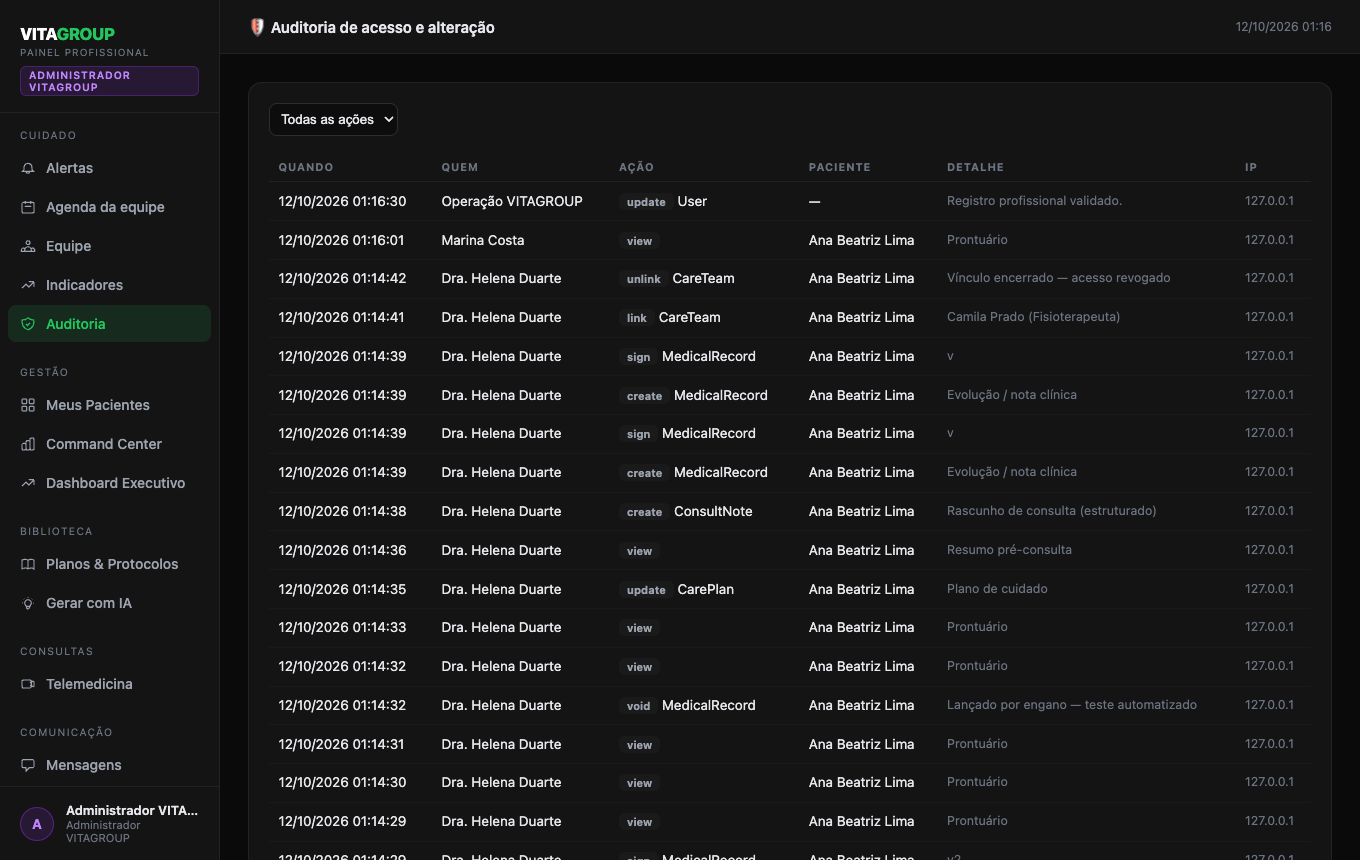The height and width of the screenshot is (860, 1360).
Task: Click the bell icon beside Alertas
Action: (28, 168)
